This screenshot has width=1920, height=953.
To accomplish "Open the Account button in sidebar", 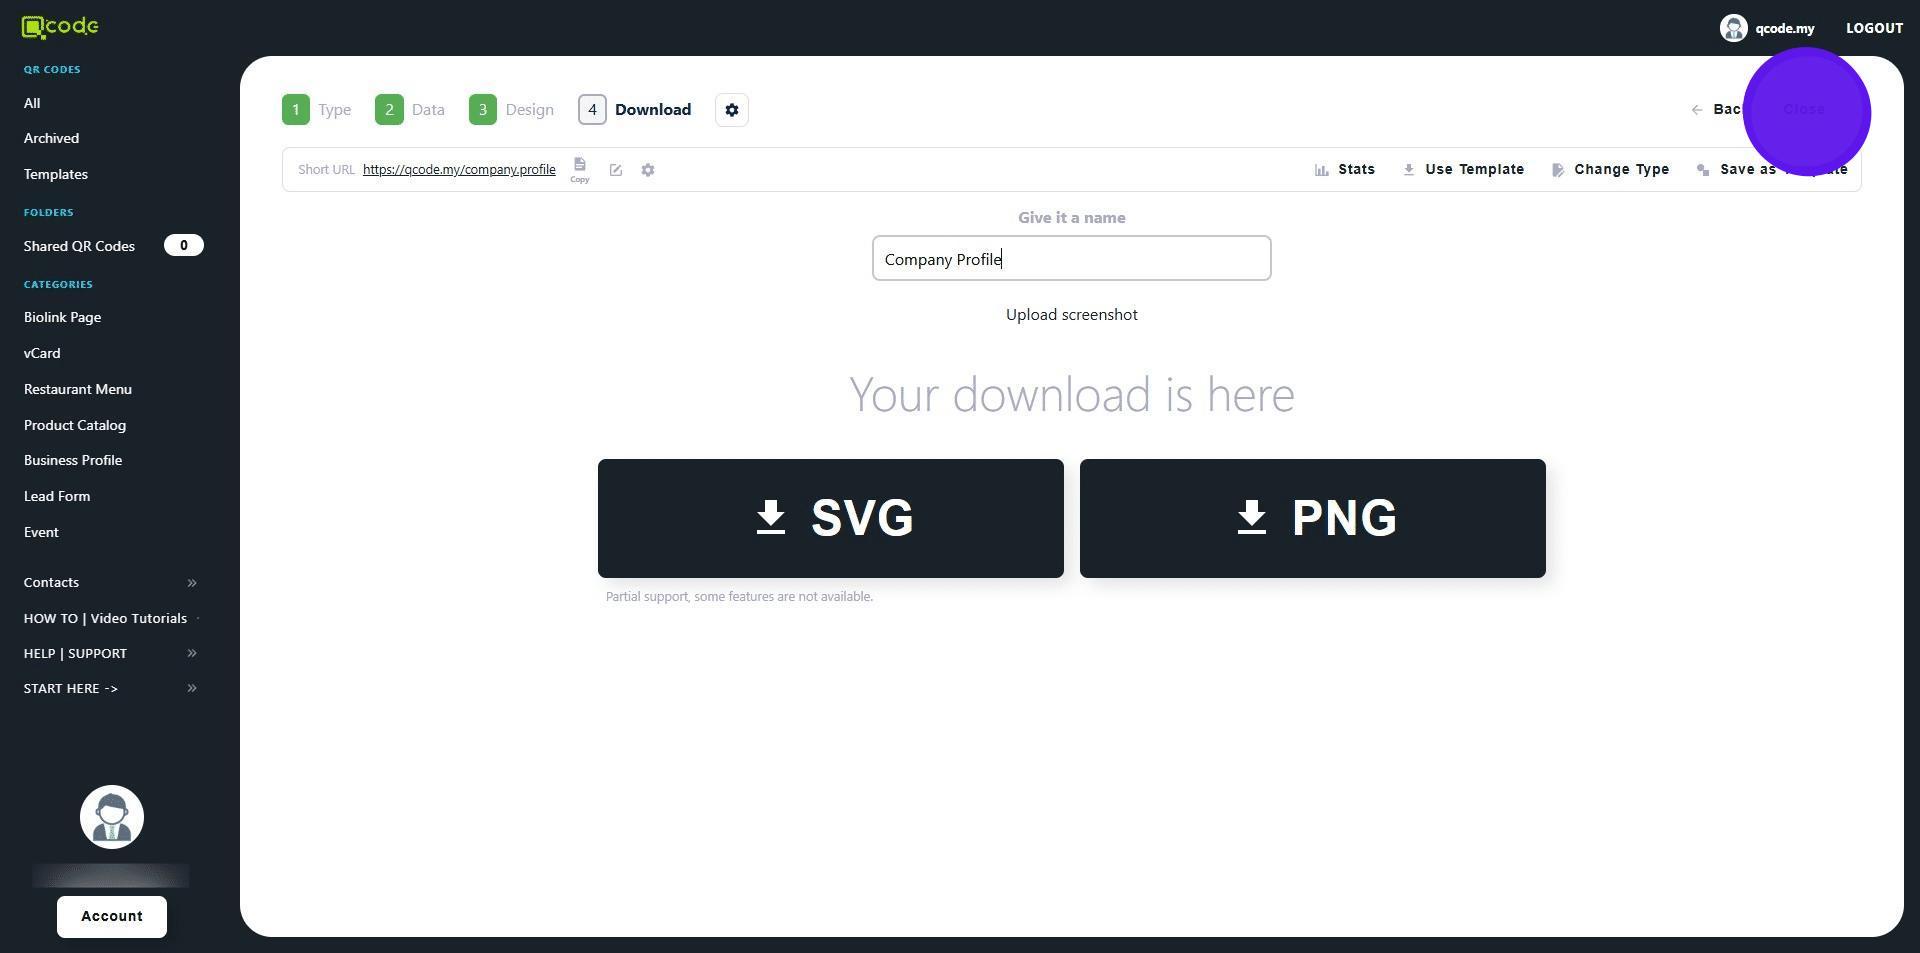I will (x=112, y=917).
